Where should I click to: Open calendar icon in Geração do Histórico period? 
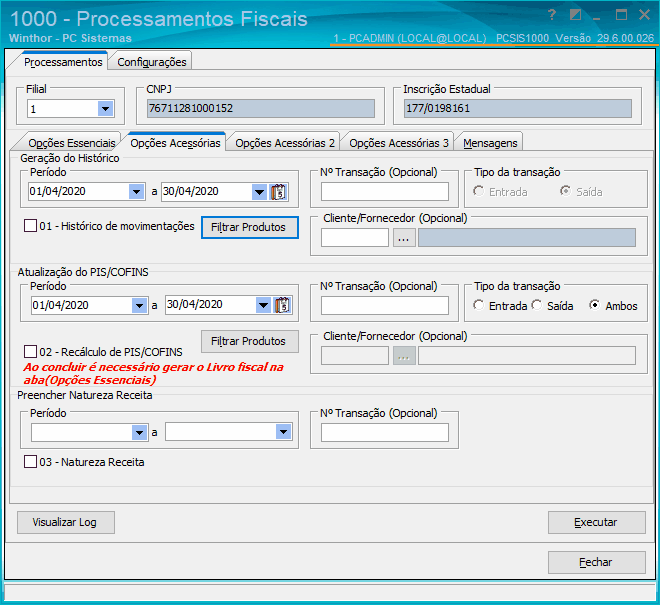pyautogui.click(x=278, y=192)
